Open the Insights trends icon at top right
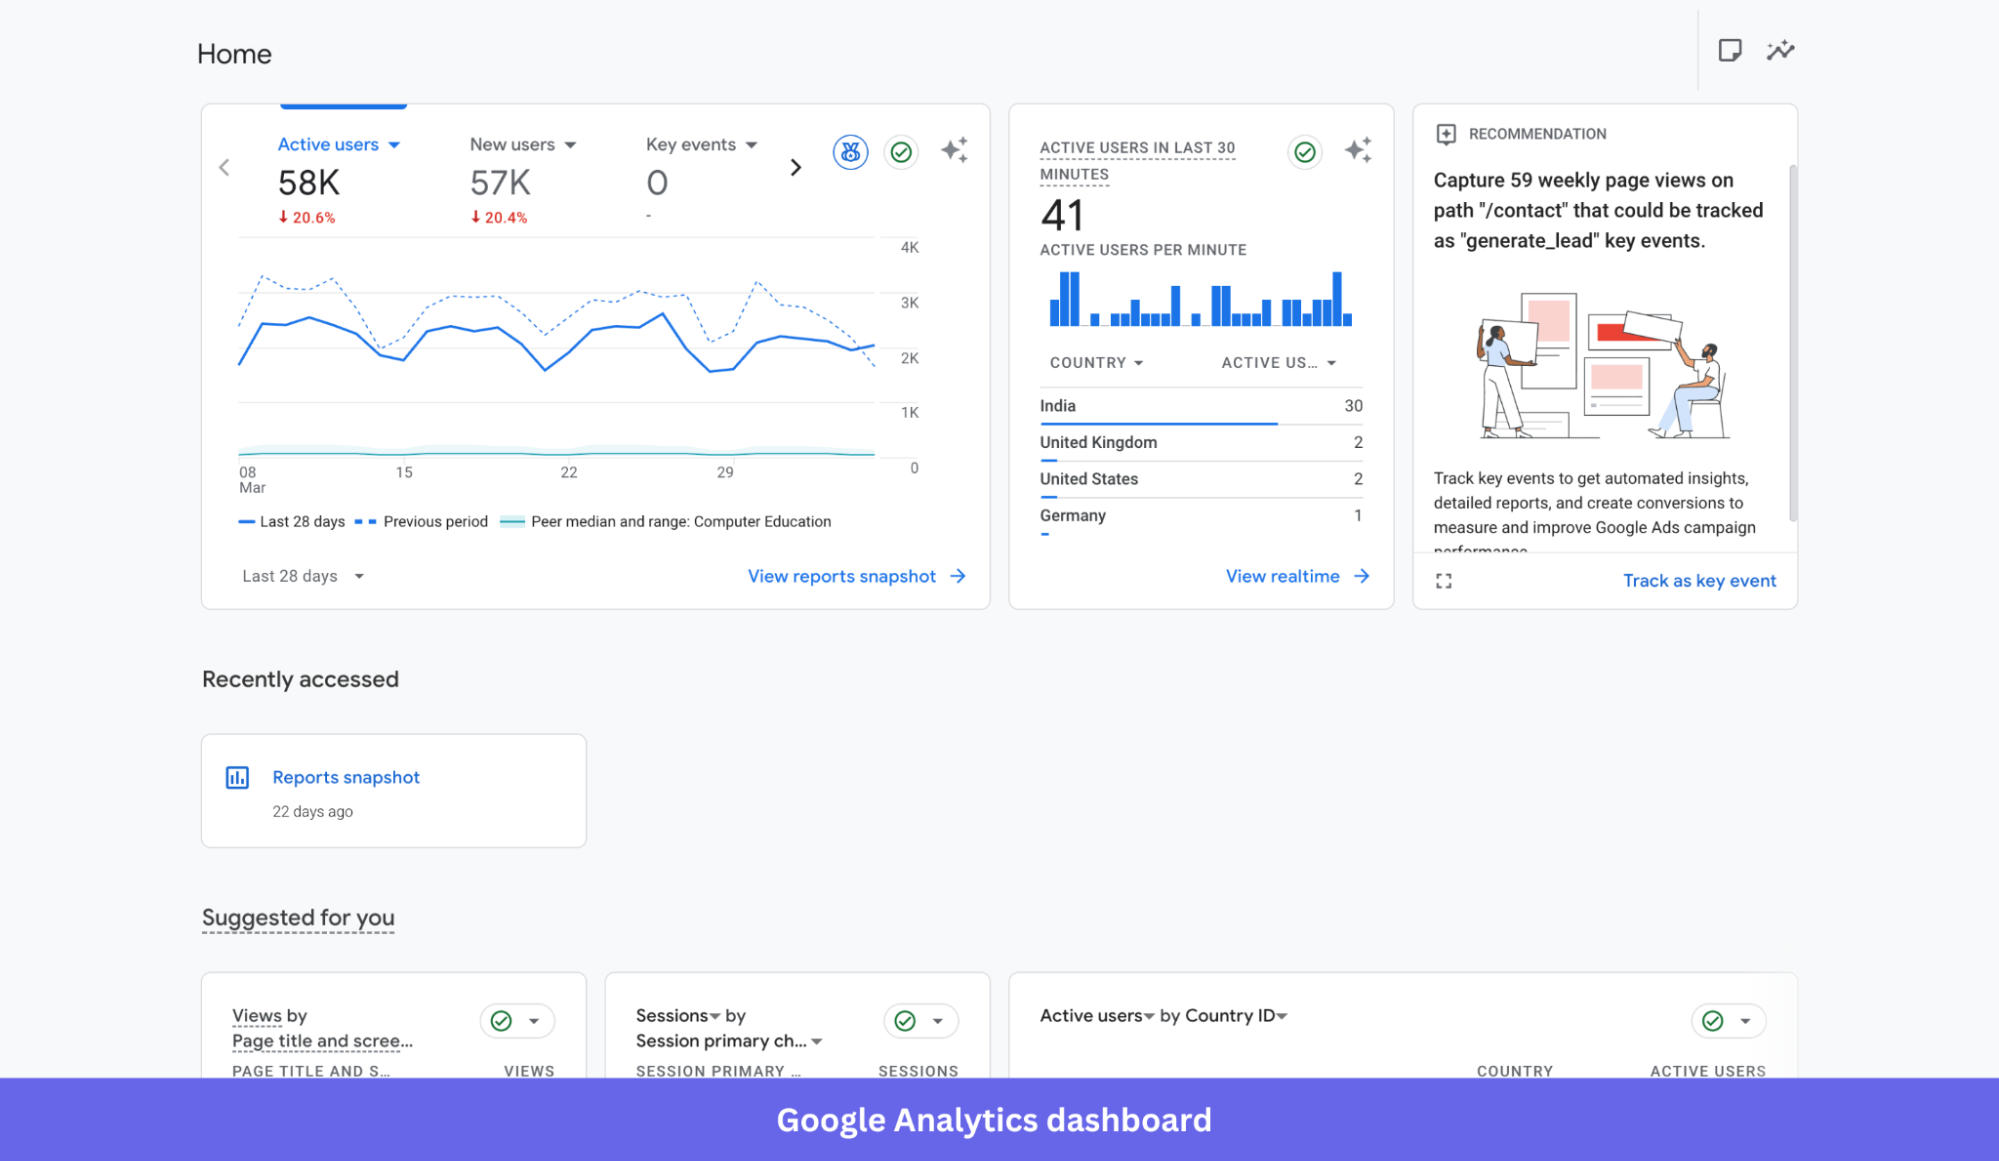 (x=1780, y=49)
